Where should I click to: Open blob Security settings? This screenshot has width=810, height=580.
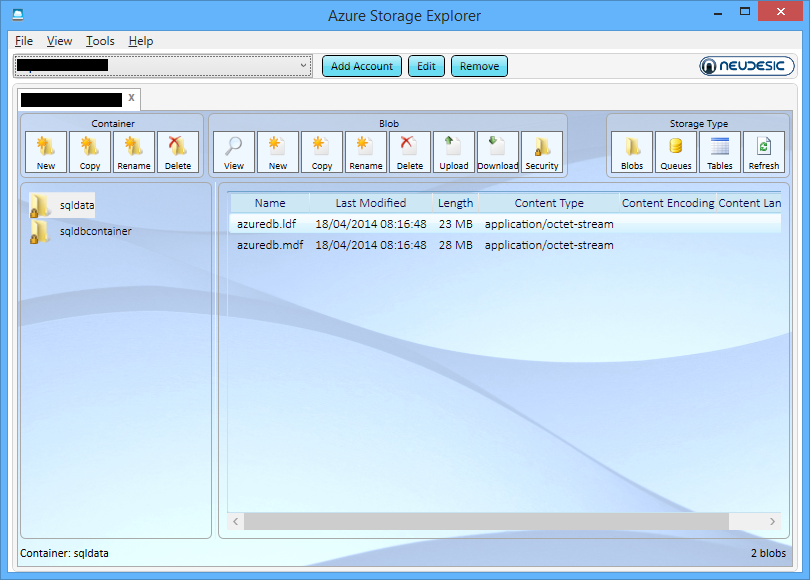542,152
